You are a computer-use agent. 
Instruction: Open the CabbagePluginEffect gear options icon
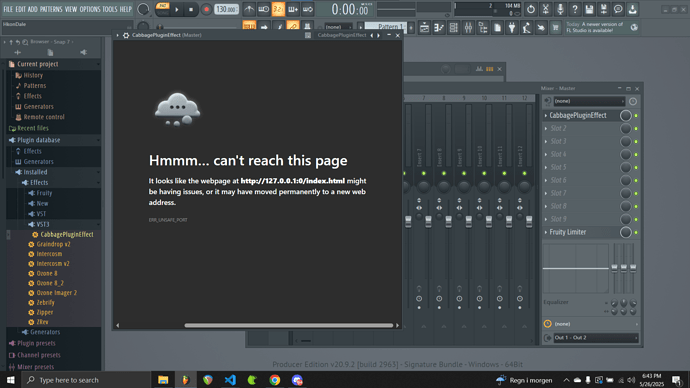[126, 35]
